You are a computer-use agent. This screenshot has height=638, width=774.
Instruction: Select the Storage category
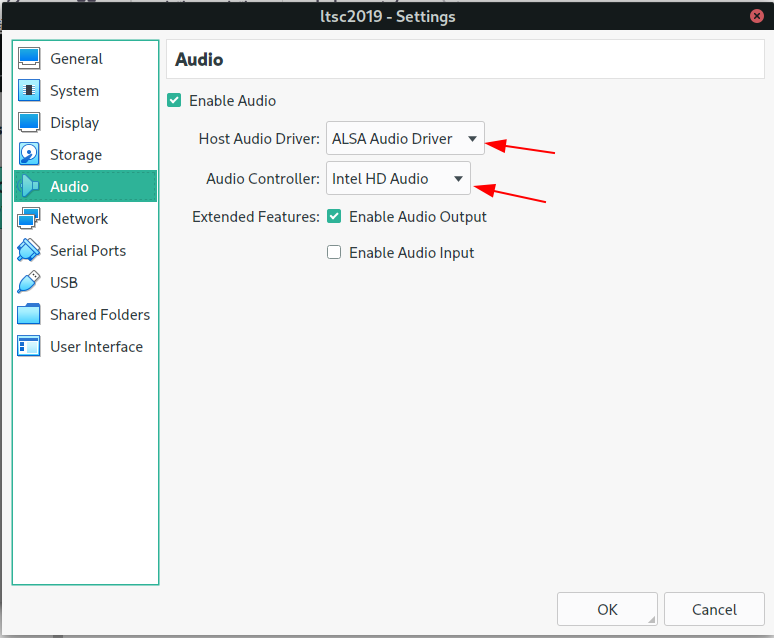click(x=85, y=154)
